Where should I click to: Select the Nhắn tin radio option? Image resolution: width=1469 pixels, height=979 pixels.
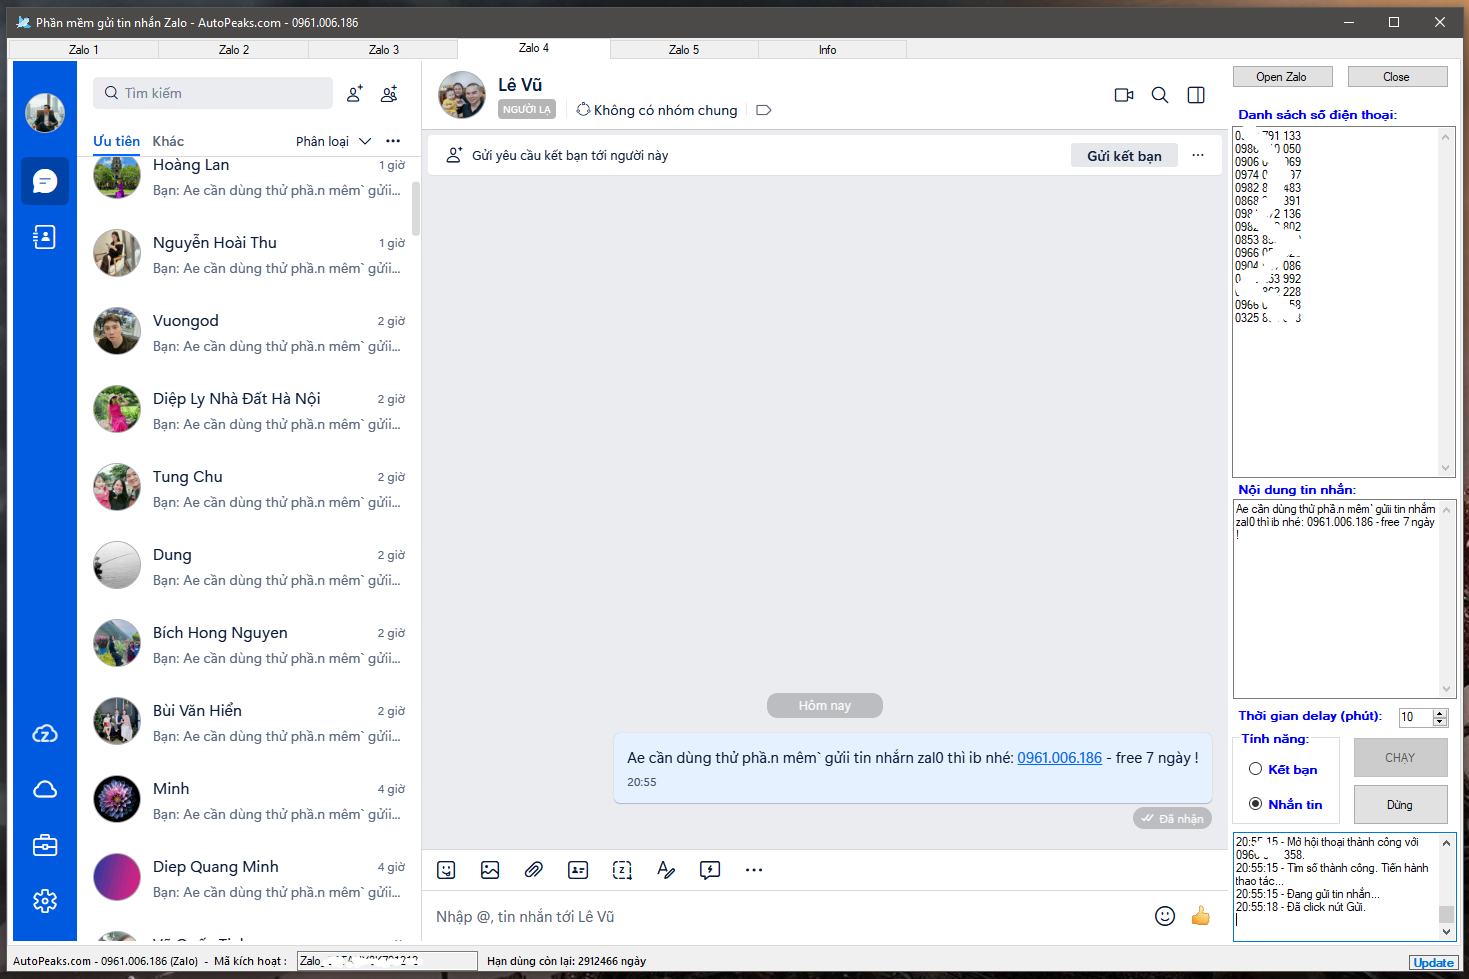[1255, 804]
